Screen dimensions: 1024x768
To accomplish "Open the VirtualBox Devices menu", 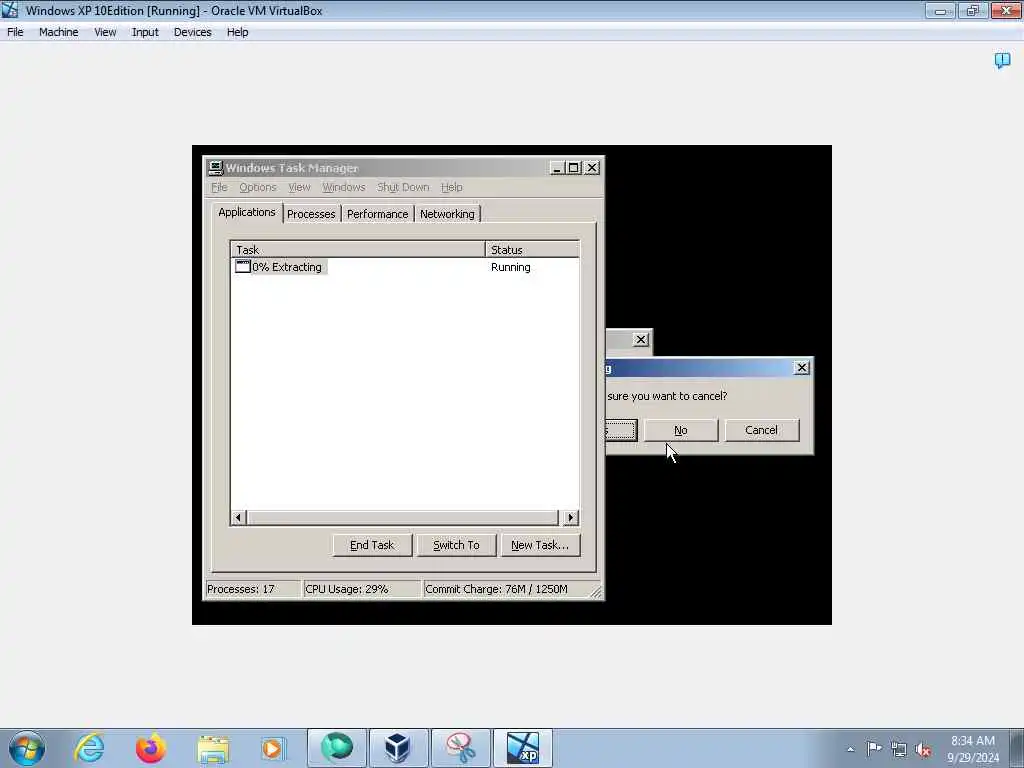I will (192, 32).
